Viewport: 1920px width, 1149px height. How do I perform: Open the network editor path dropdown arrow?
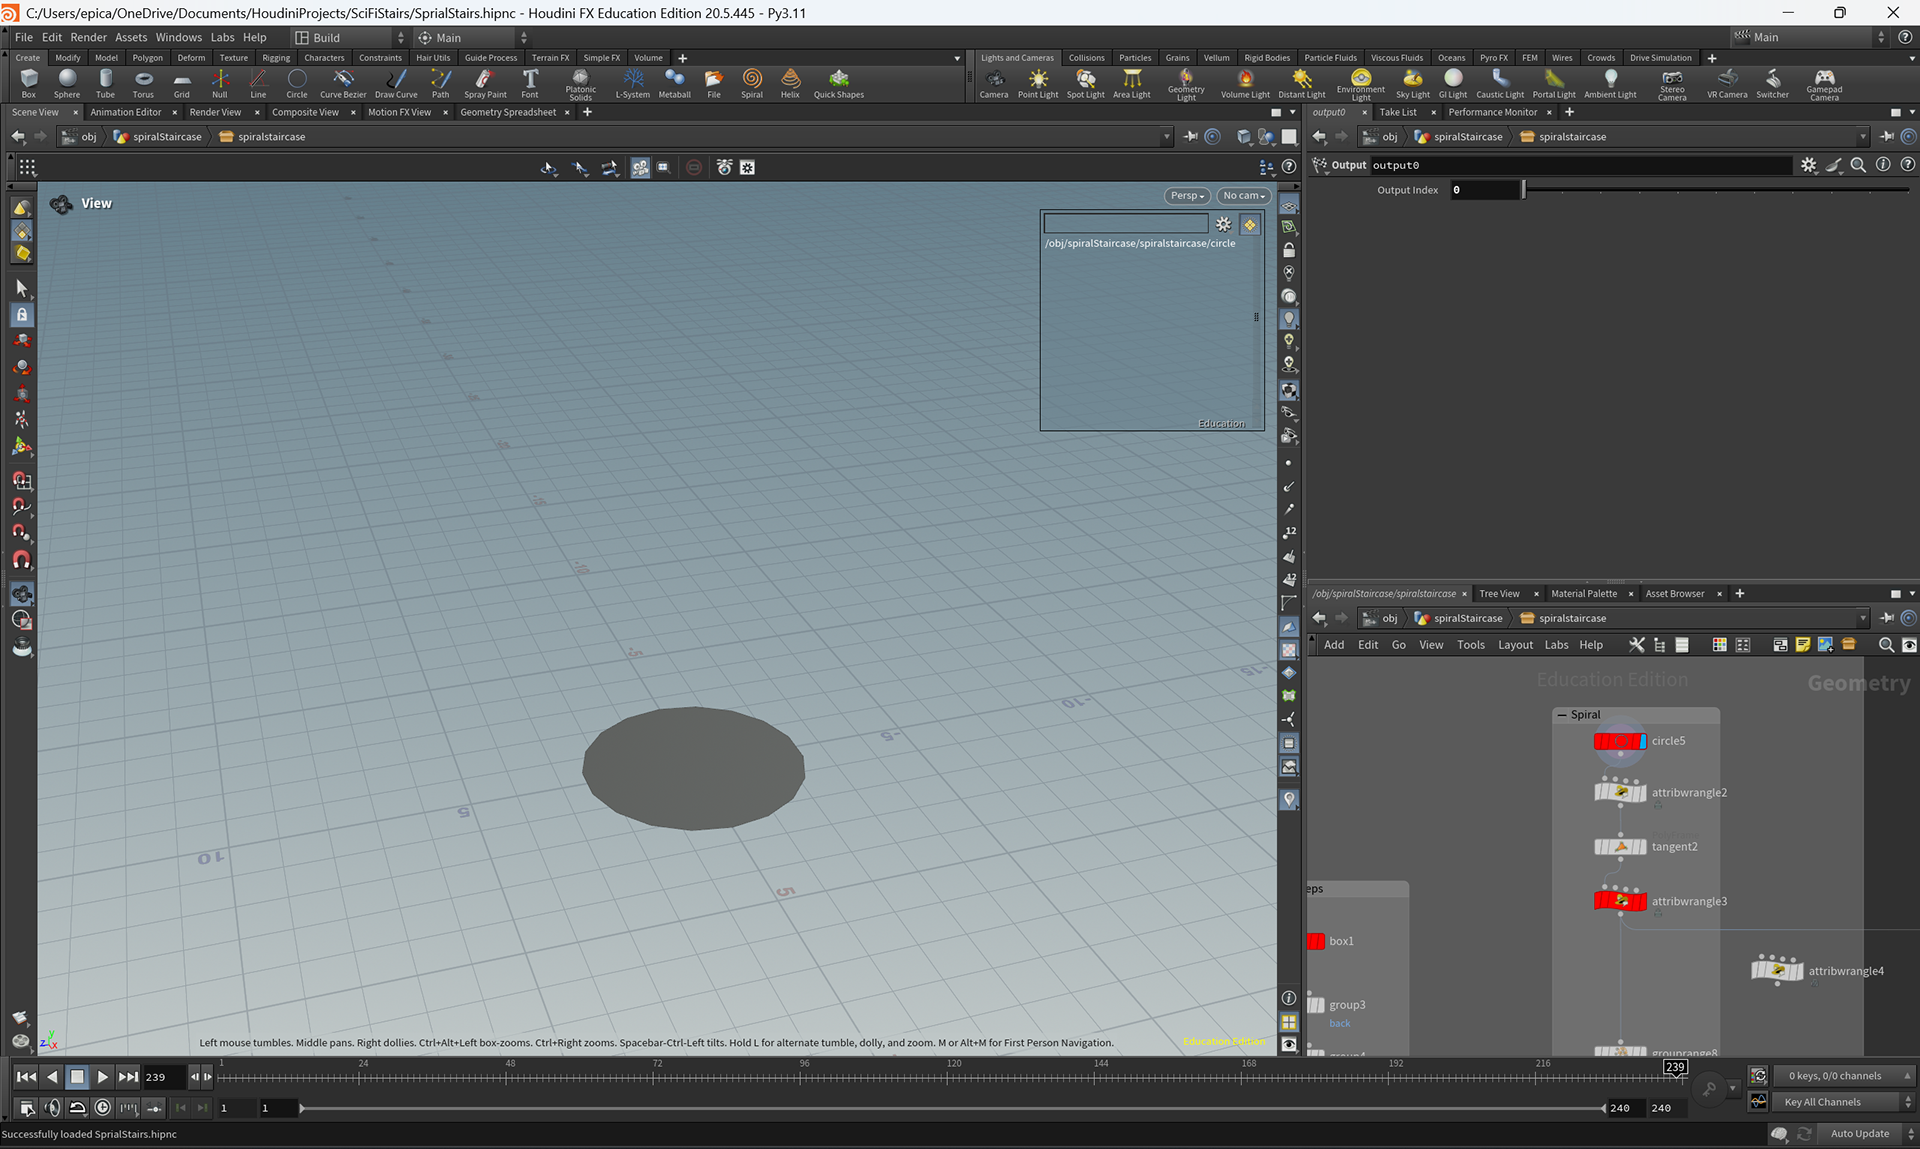point(1862,618)
